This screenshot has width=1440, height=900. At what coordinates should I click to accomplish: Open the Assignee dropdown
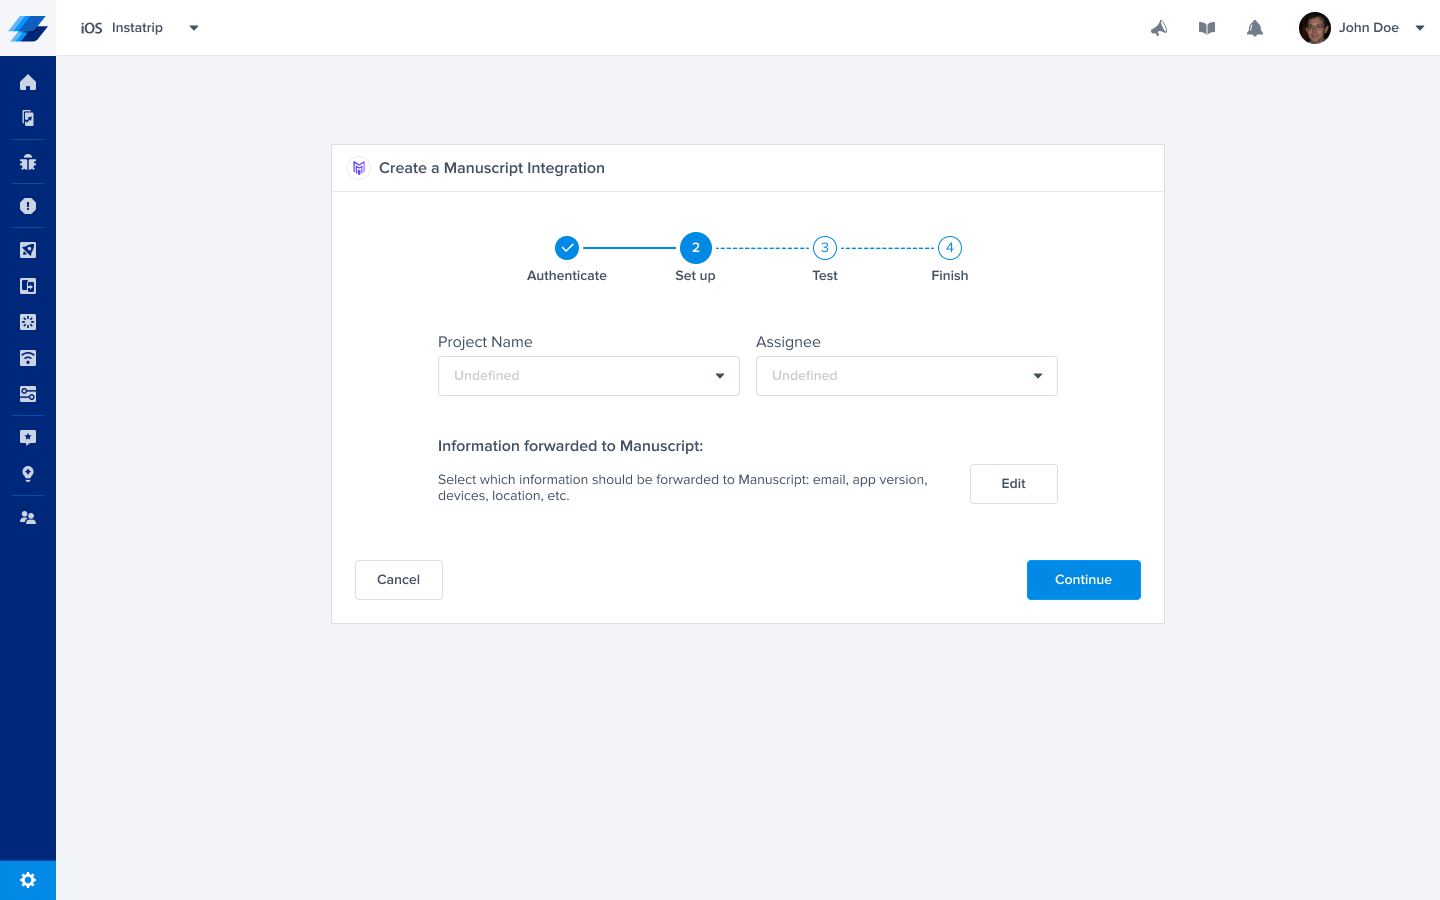[x=907, y=376]
